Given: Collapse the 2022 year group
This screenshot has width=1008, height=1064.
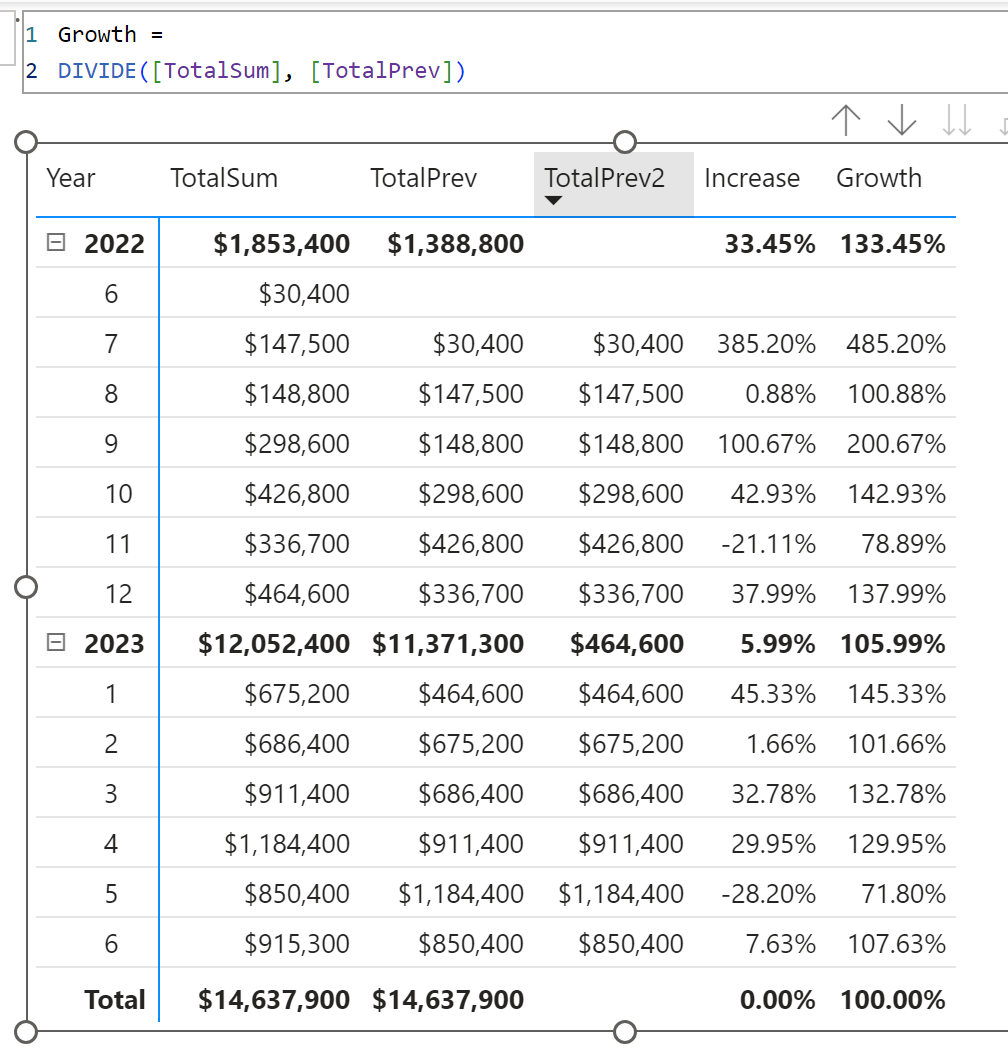Looking at the screenshot, I should (x=57, y=243).
